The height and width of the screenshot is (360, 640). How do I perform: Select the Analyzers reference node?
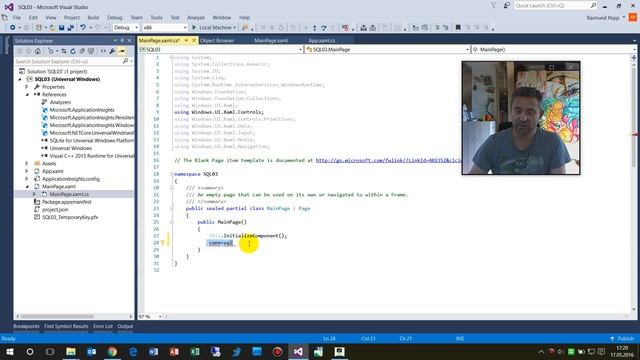tap(60, 102)
